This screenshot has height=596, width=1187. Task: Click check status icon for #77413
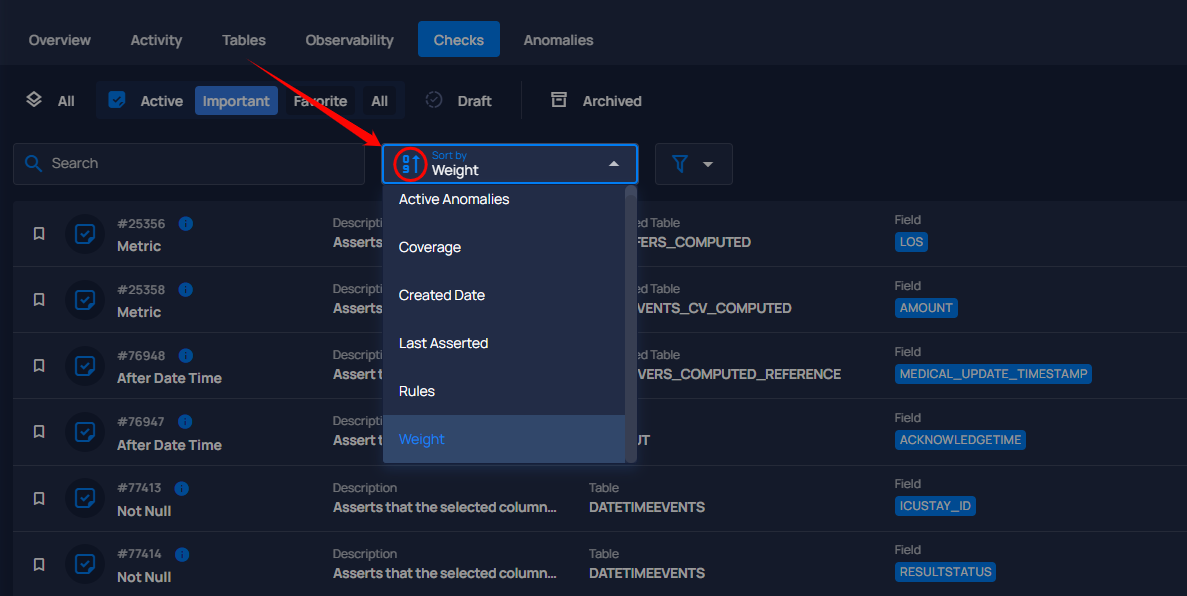[x=85, y=498]
